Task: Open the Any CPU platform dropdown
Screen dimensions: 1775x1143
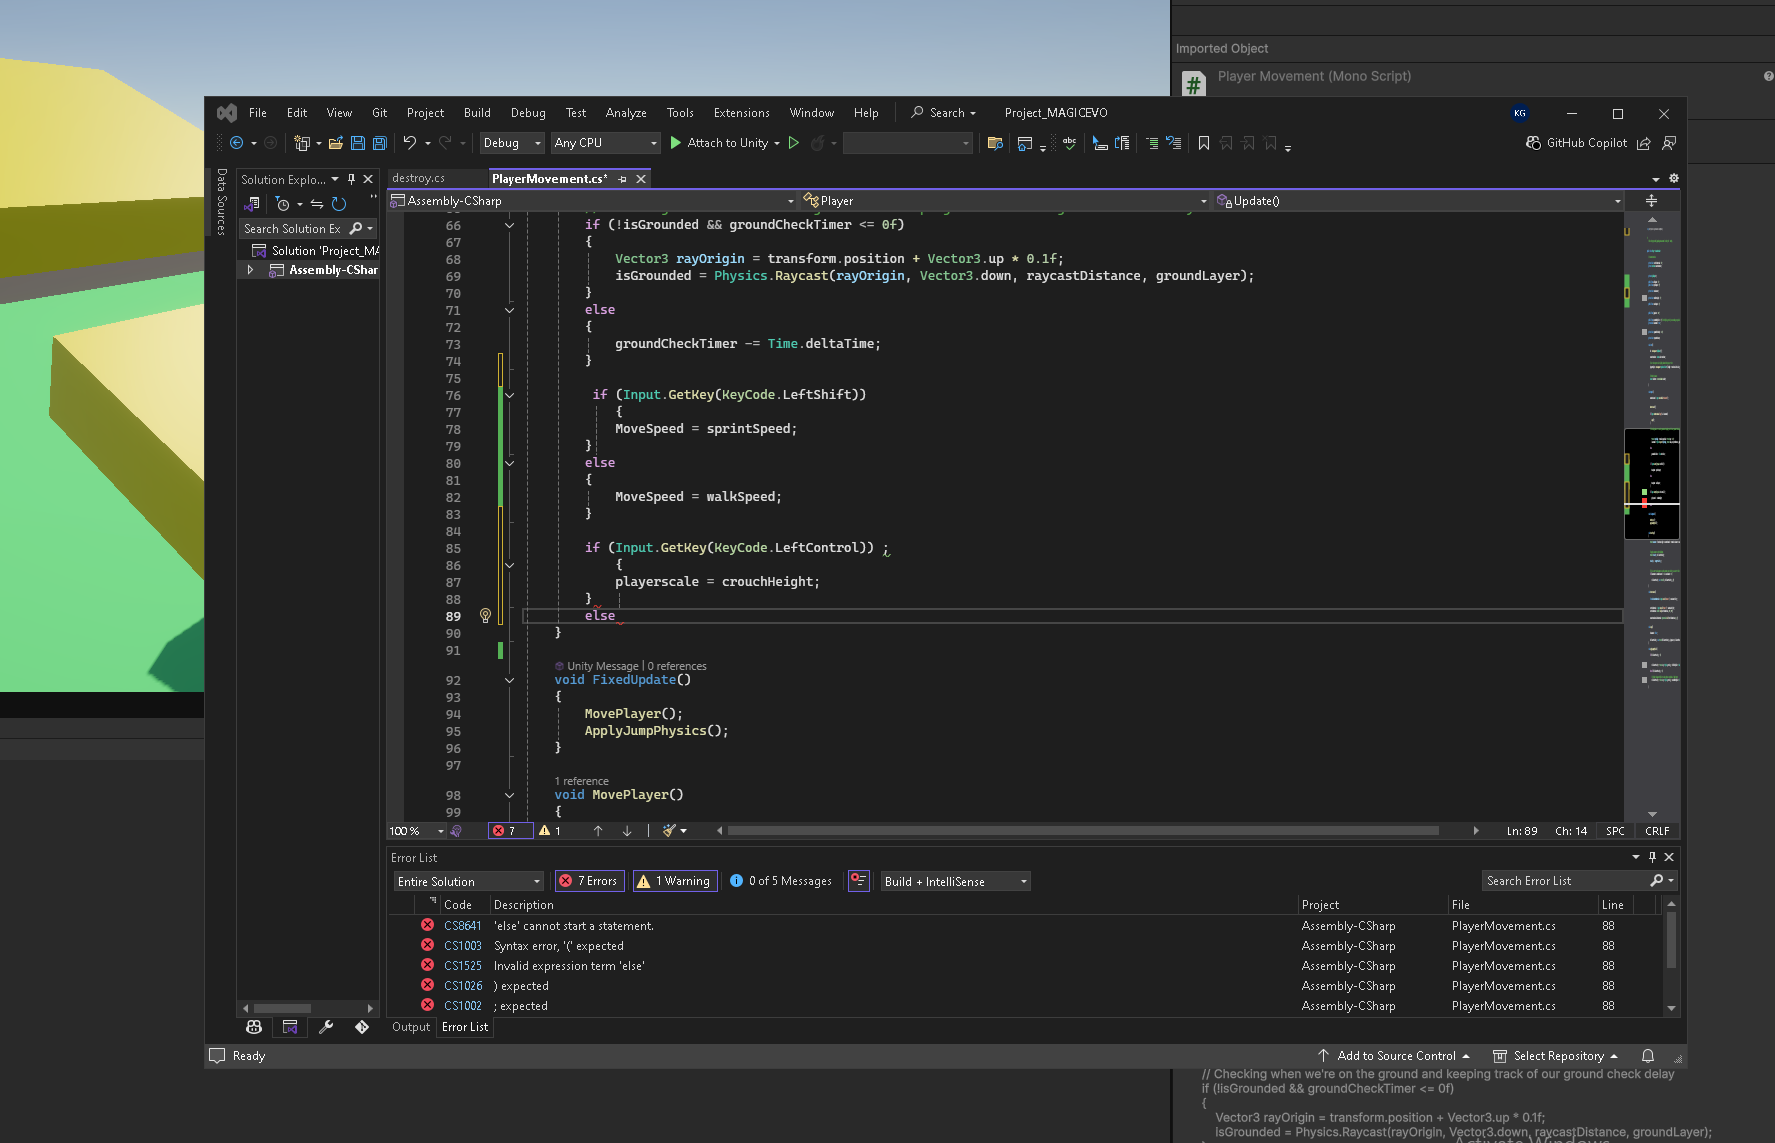Action: [606, 143]
